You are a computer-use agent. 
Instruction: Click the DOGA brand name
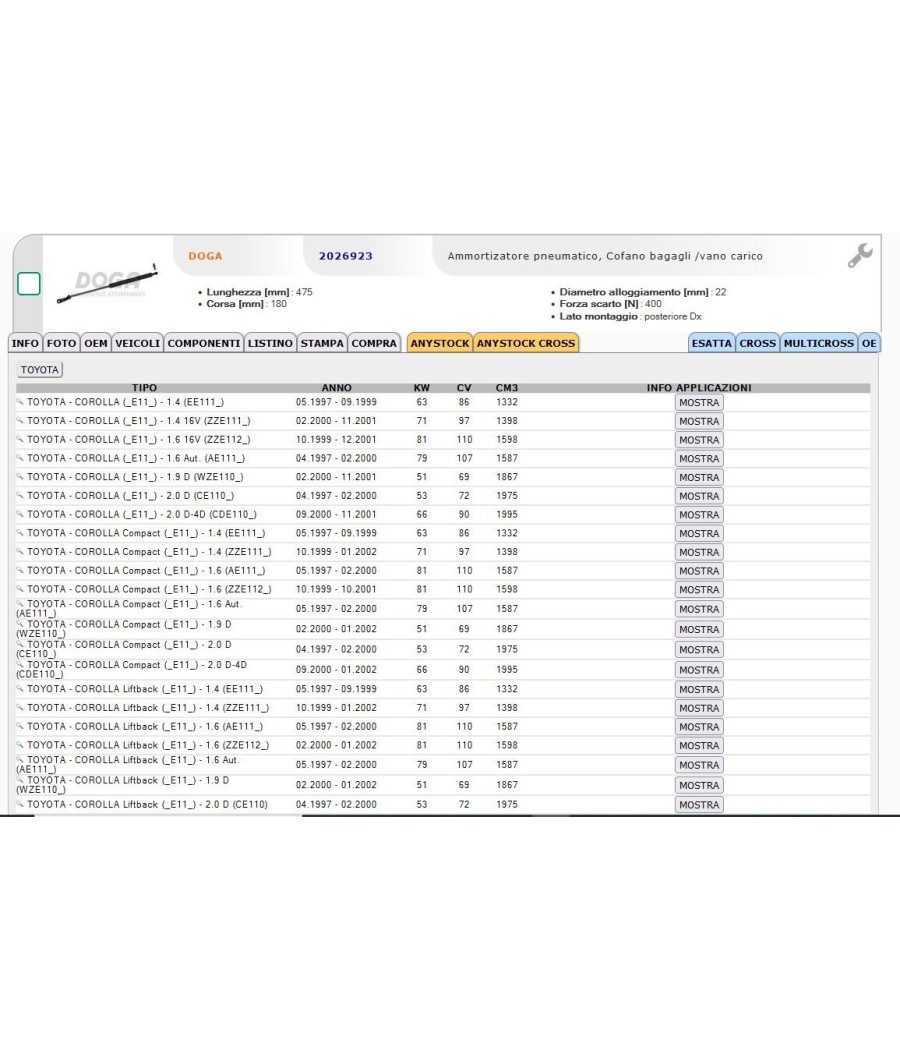[205, 256]
